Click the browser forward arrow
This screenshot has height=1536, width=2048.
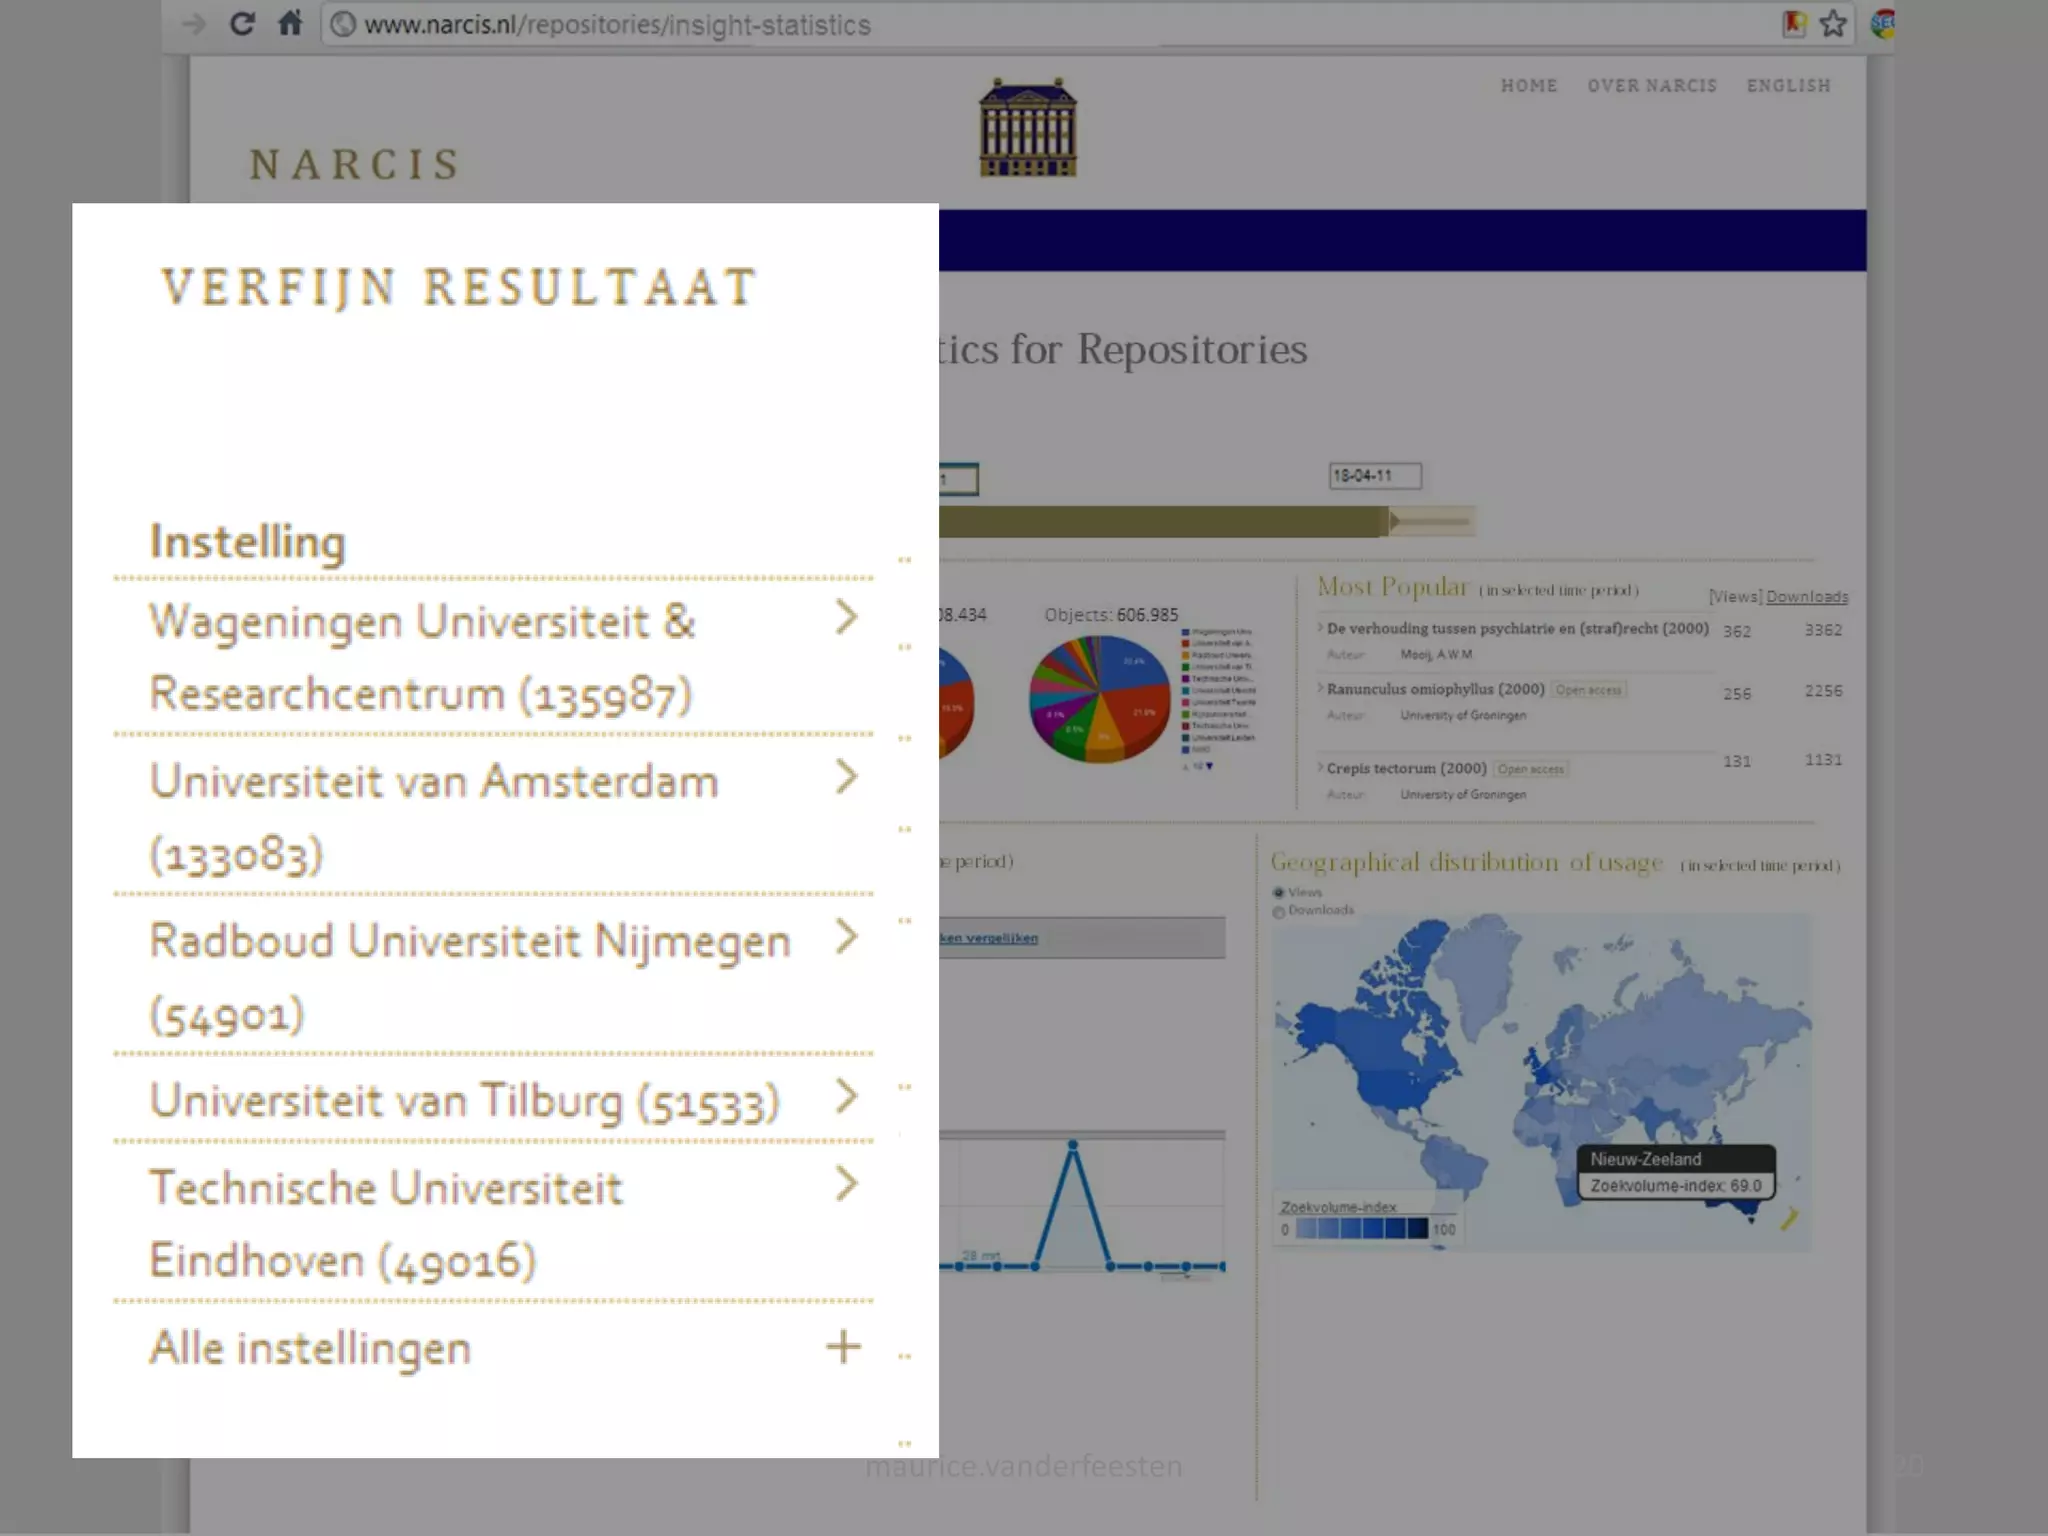(193, 24)
